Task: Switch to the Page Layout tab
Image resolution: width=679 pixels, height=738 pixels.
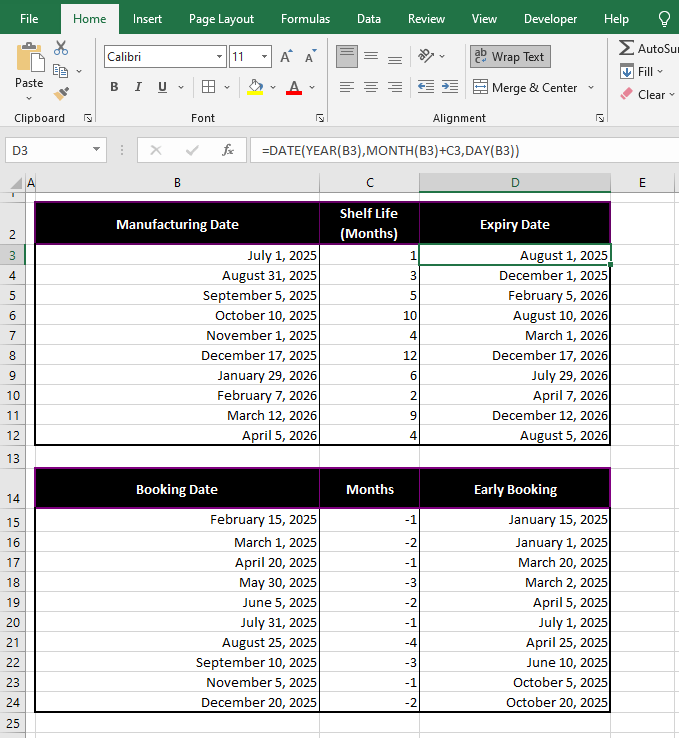Action: click(221, 19)
